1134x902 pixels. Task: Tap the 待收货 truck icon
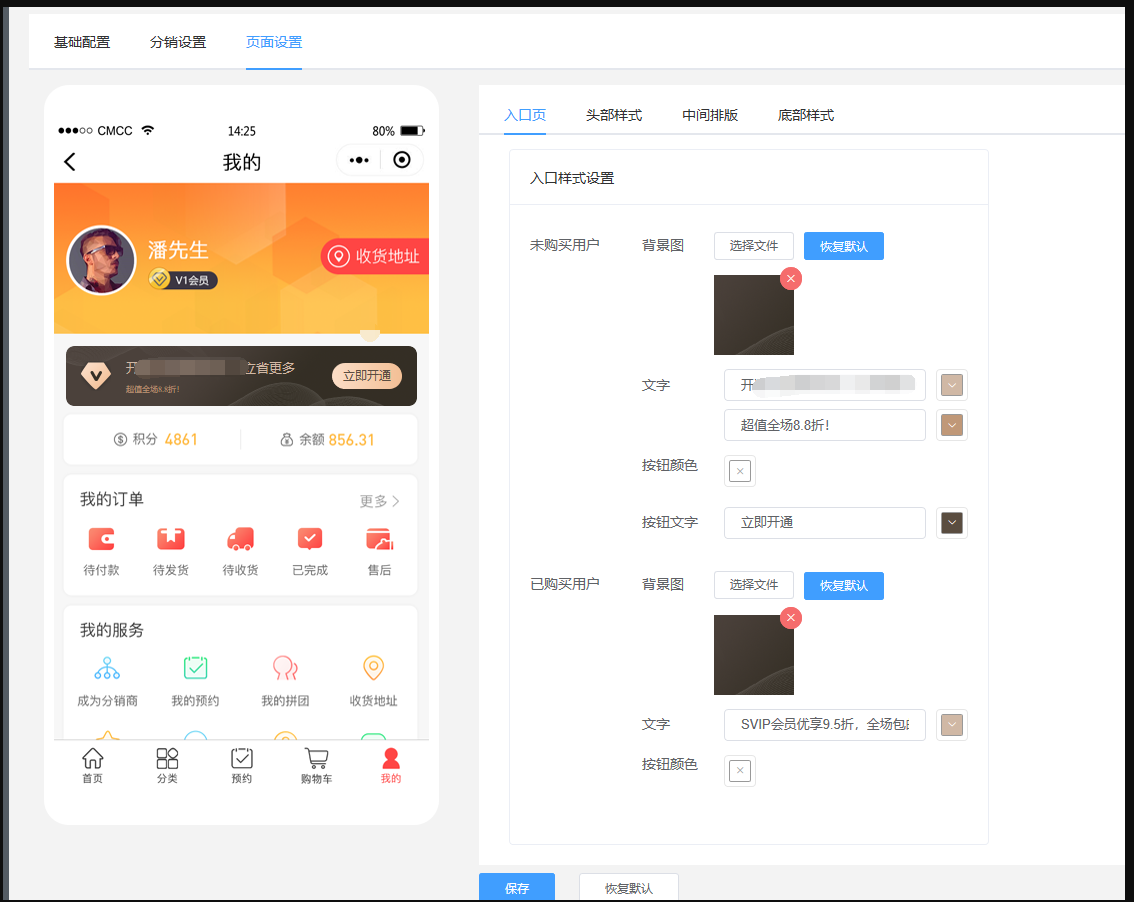pyautogui.click(x=240, y=540)
